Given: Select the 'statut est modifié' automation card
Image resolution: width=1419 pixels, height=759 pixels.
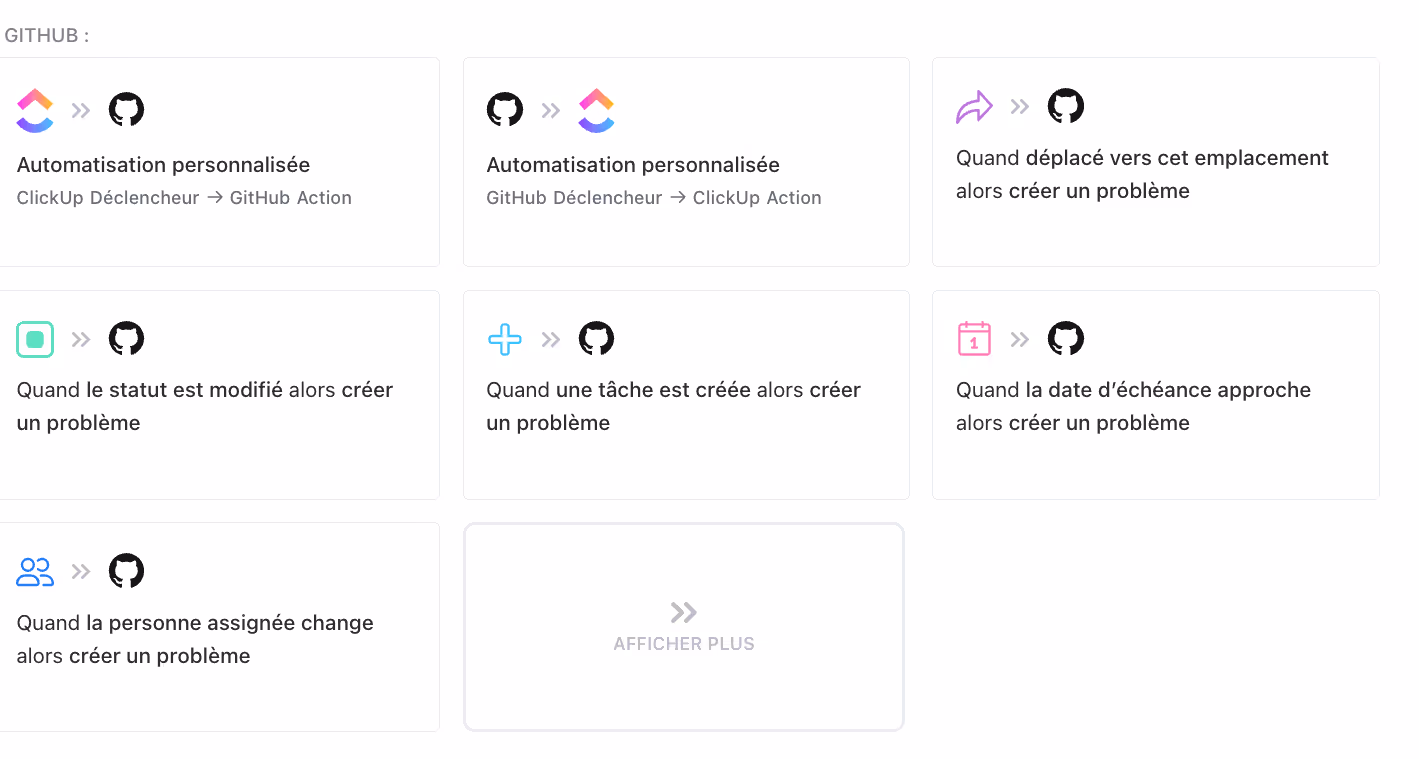Looking at the screenshot, I should click(x=220, y=394).
